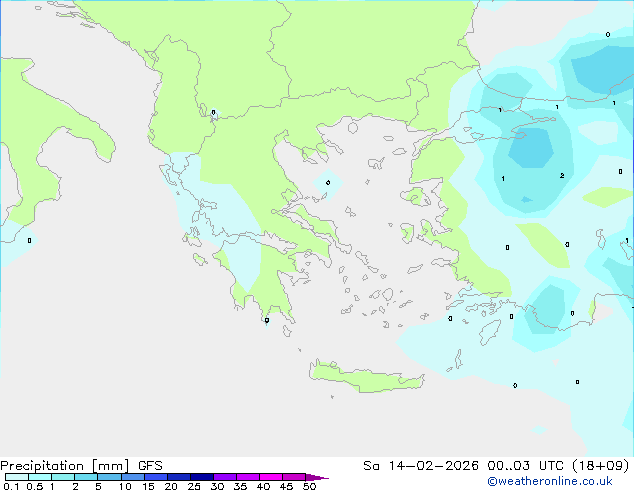Click the 45–50 mm legend swatch

(x=294, y=477)
